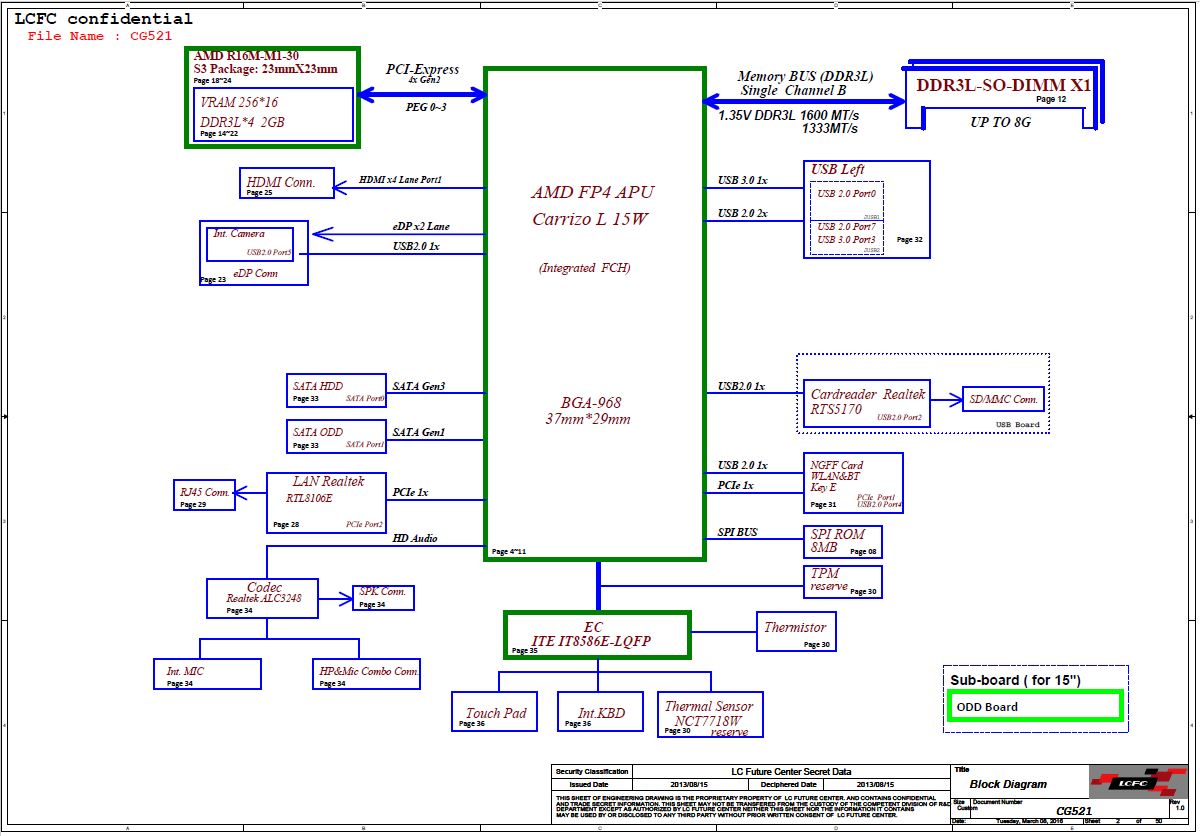The width and height of the screenshot is (1200, 836).
Task: Select the EC ITE IT8586E-LQFP block
Action: click(596, 635)
